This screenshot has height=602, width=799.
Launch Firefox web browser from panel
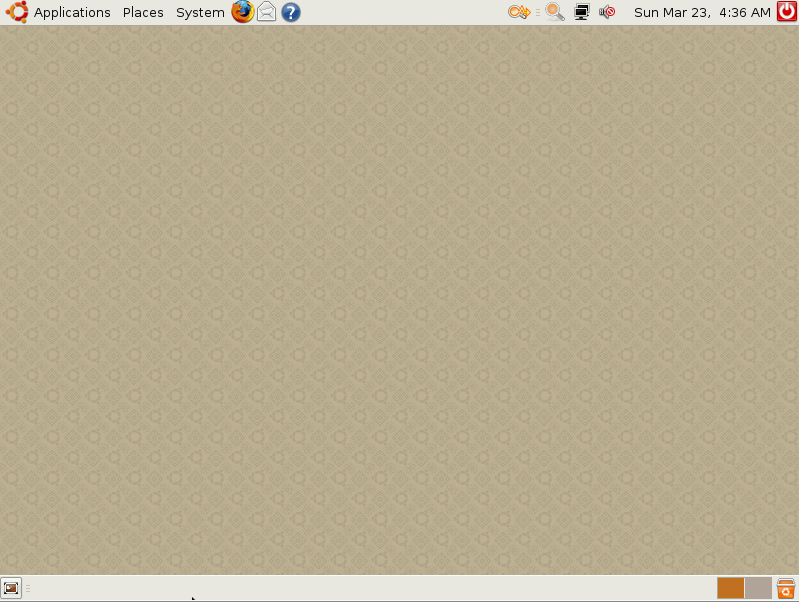point(243,12)
